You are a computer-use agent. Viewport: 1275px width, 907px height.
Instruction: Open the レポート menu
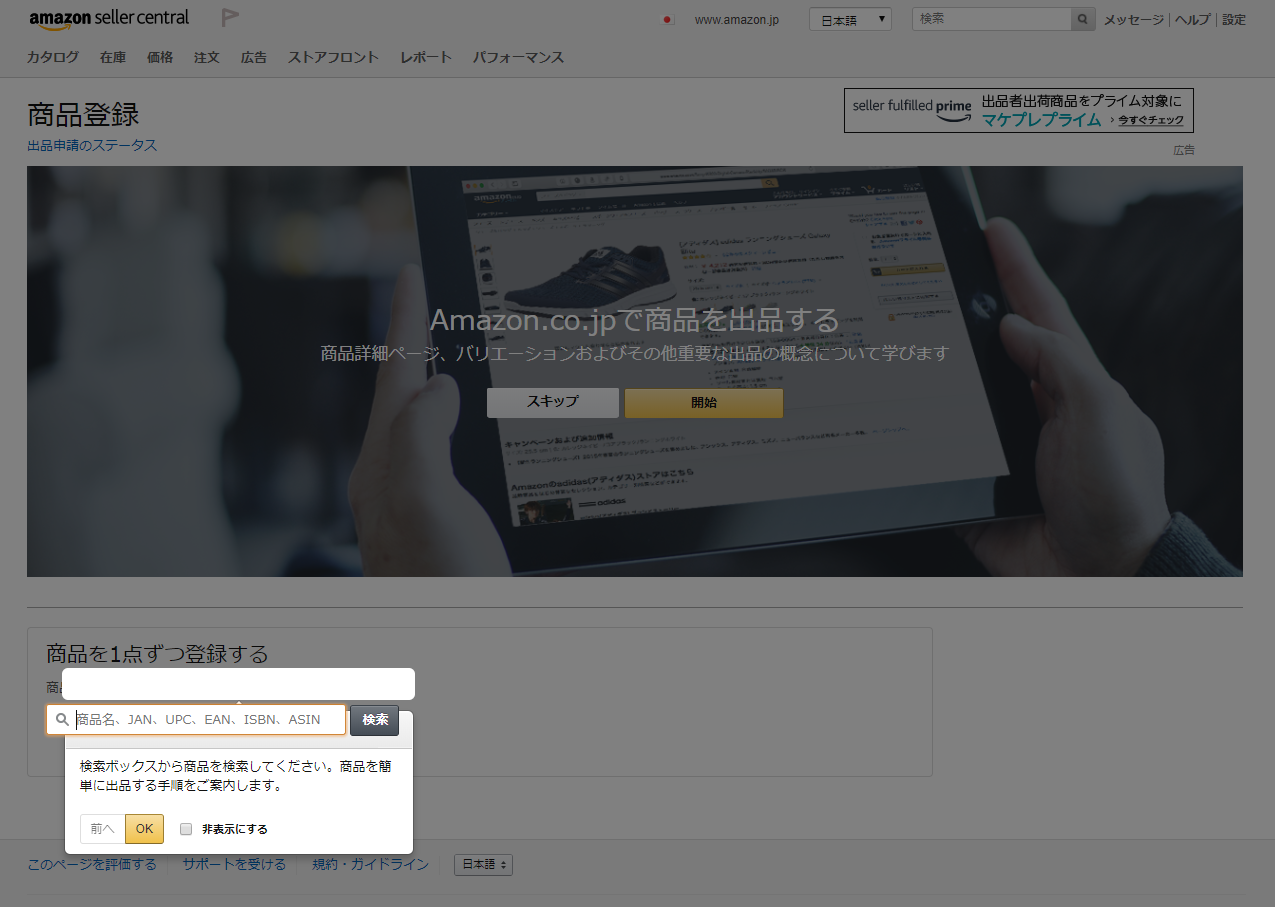(x=425, y=57)
